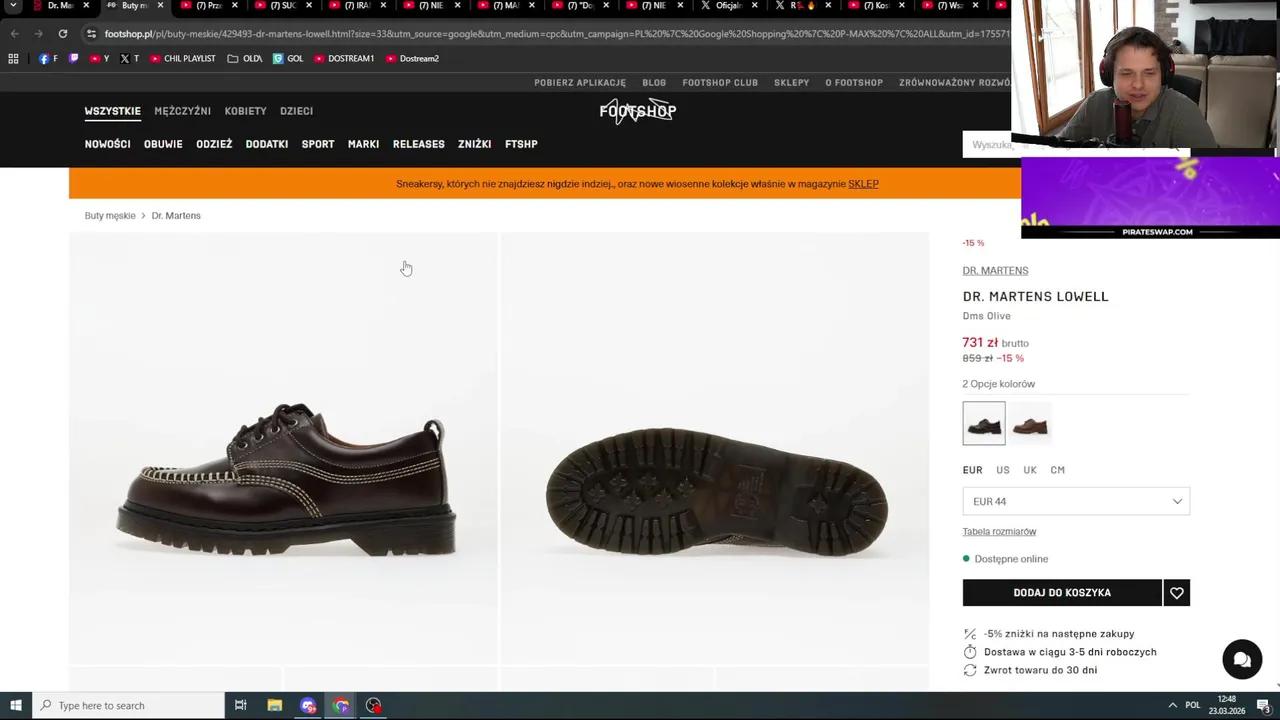Image resolution: width=1280 pixels, height=720 pixels.
Task: Show hidden system tray icons
Action: point(1172,706)
